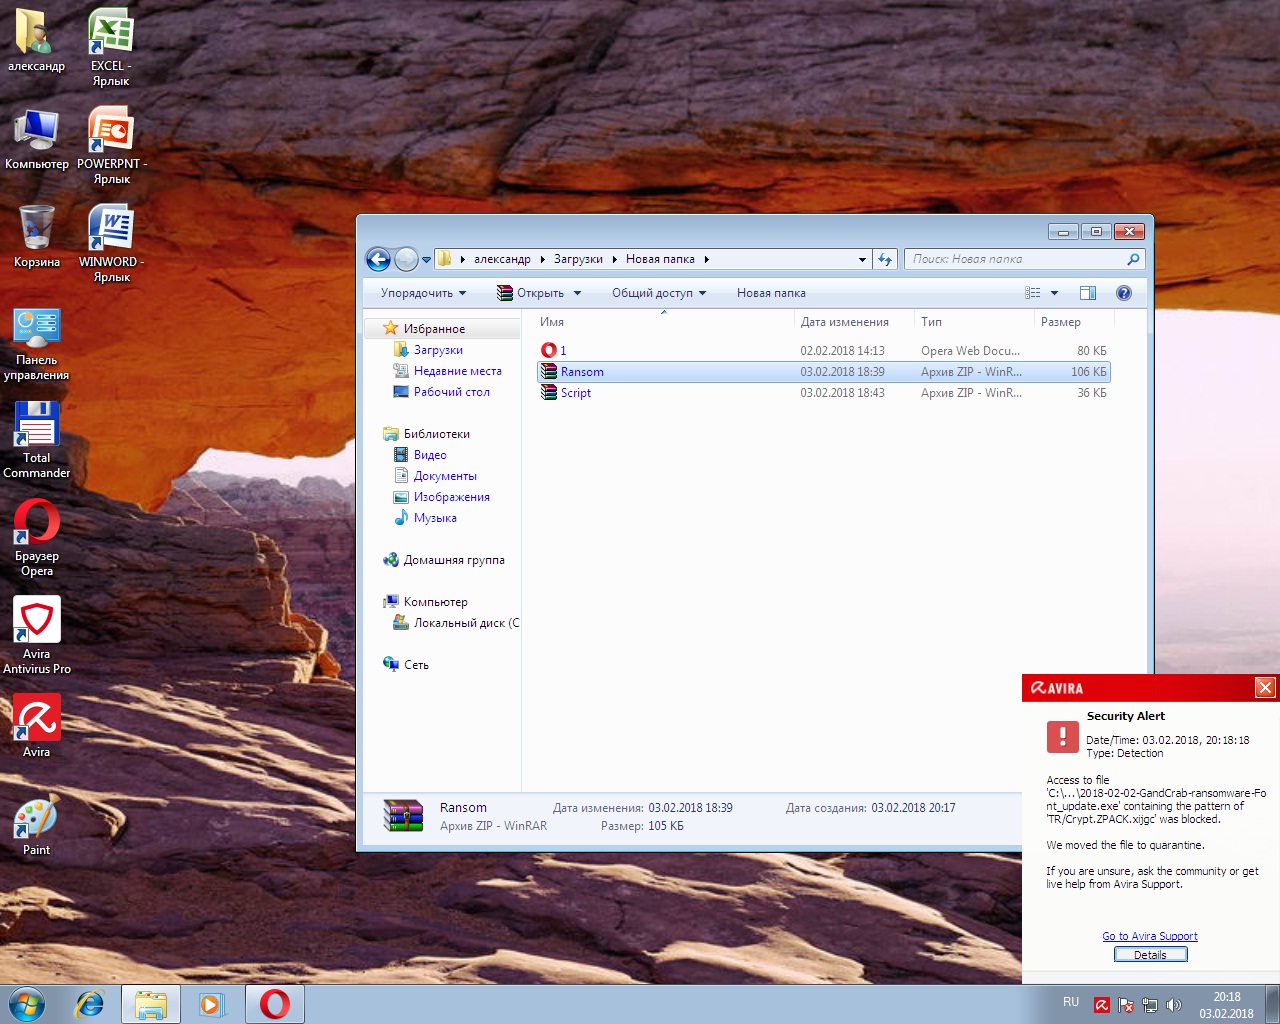Click the Explorer back navigation arrow
This screenshot has height=1024, width=1280.
pos(378,260)
